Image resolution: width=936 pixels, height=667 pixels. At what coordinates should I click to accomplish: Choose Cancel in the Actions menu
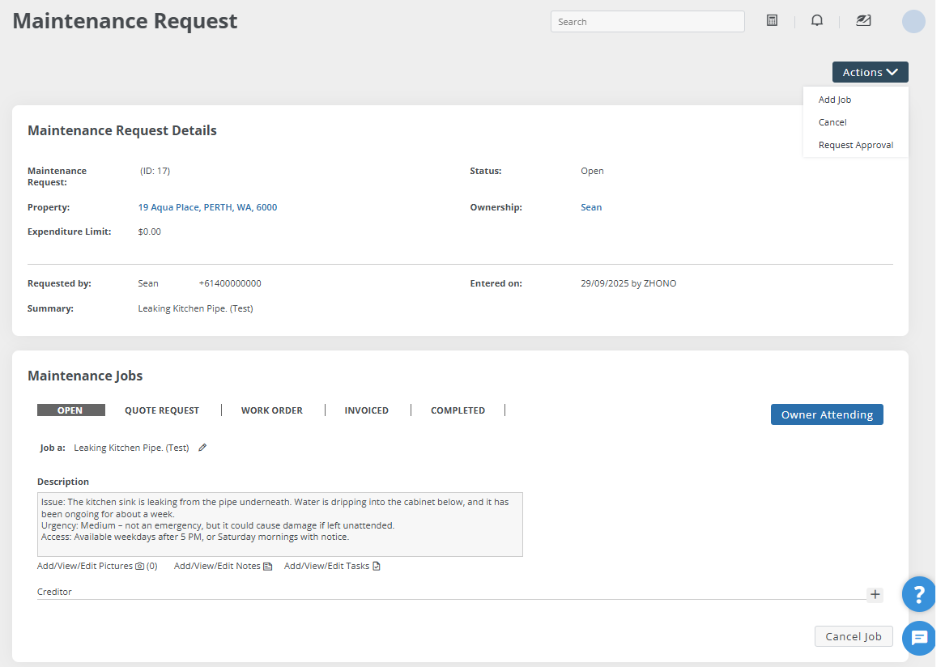(x=832, y=122)
